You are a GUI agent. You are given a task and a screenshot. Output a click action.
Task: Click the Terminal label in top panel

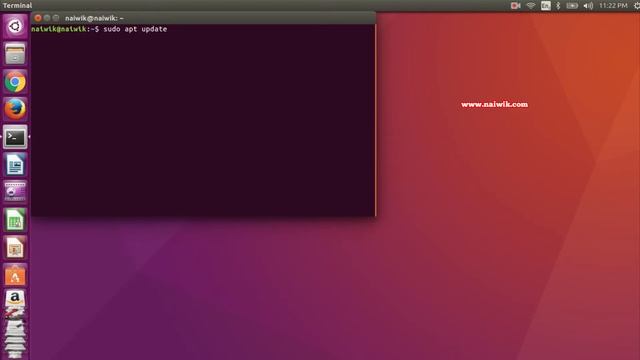point(17,6)
